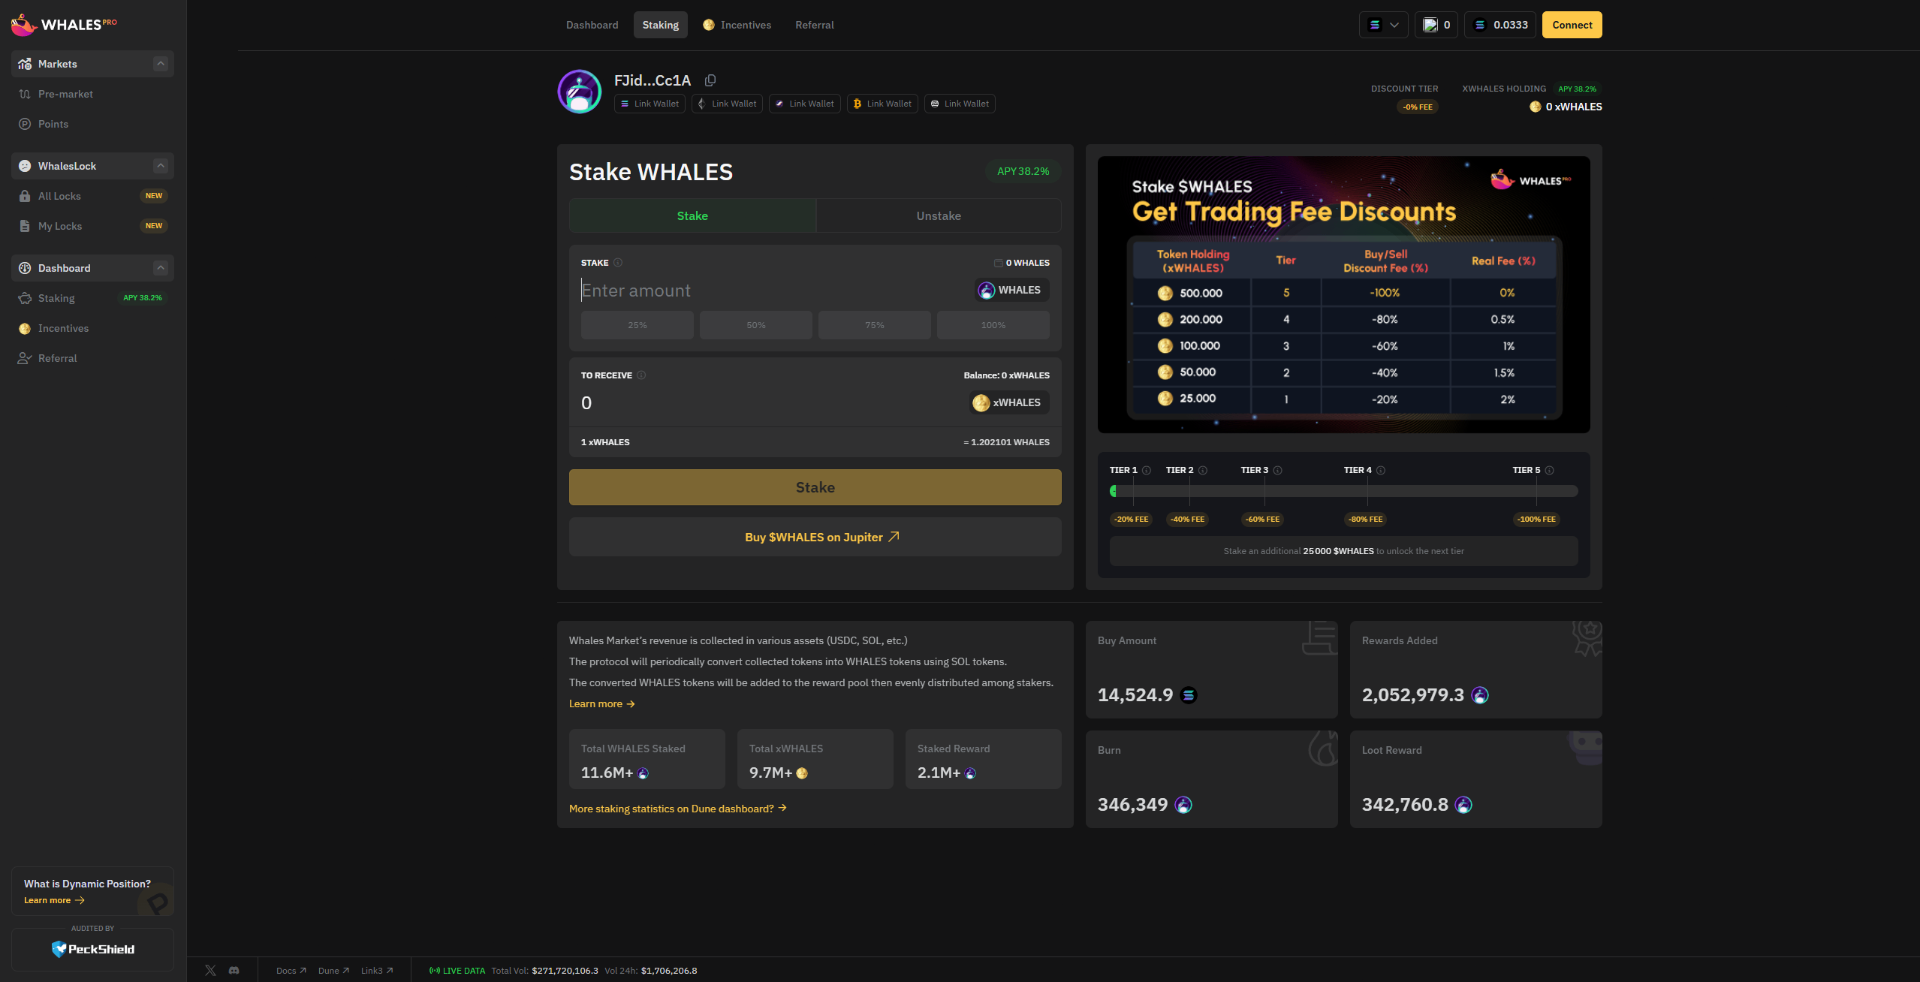
Task: Click the Points icon in the sidebar
Action: click(24, 124)
